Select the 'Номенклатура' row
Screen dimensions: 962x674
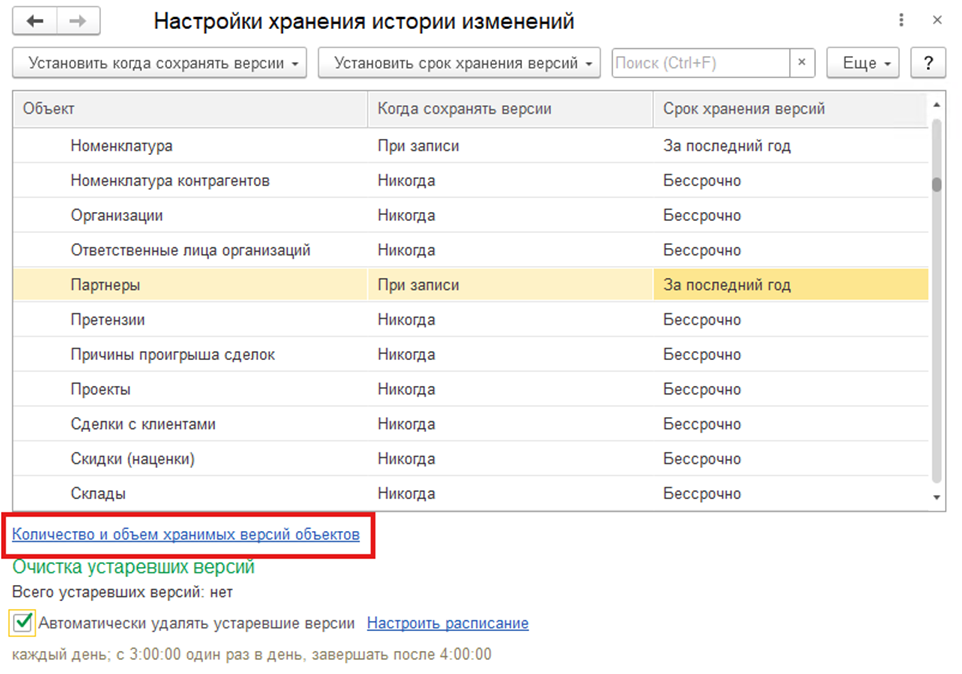[471, 146]
